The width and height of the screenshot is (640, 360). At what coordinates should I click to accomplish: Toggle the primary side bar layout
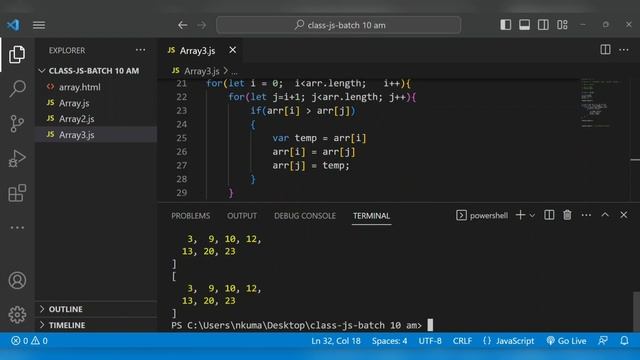pos(505,25)
